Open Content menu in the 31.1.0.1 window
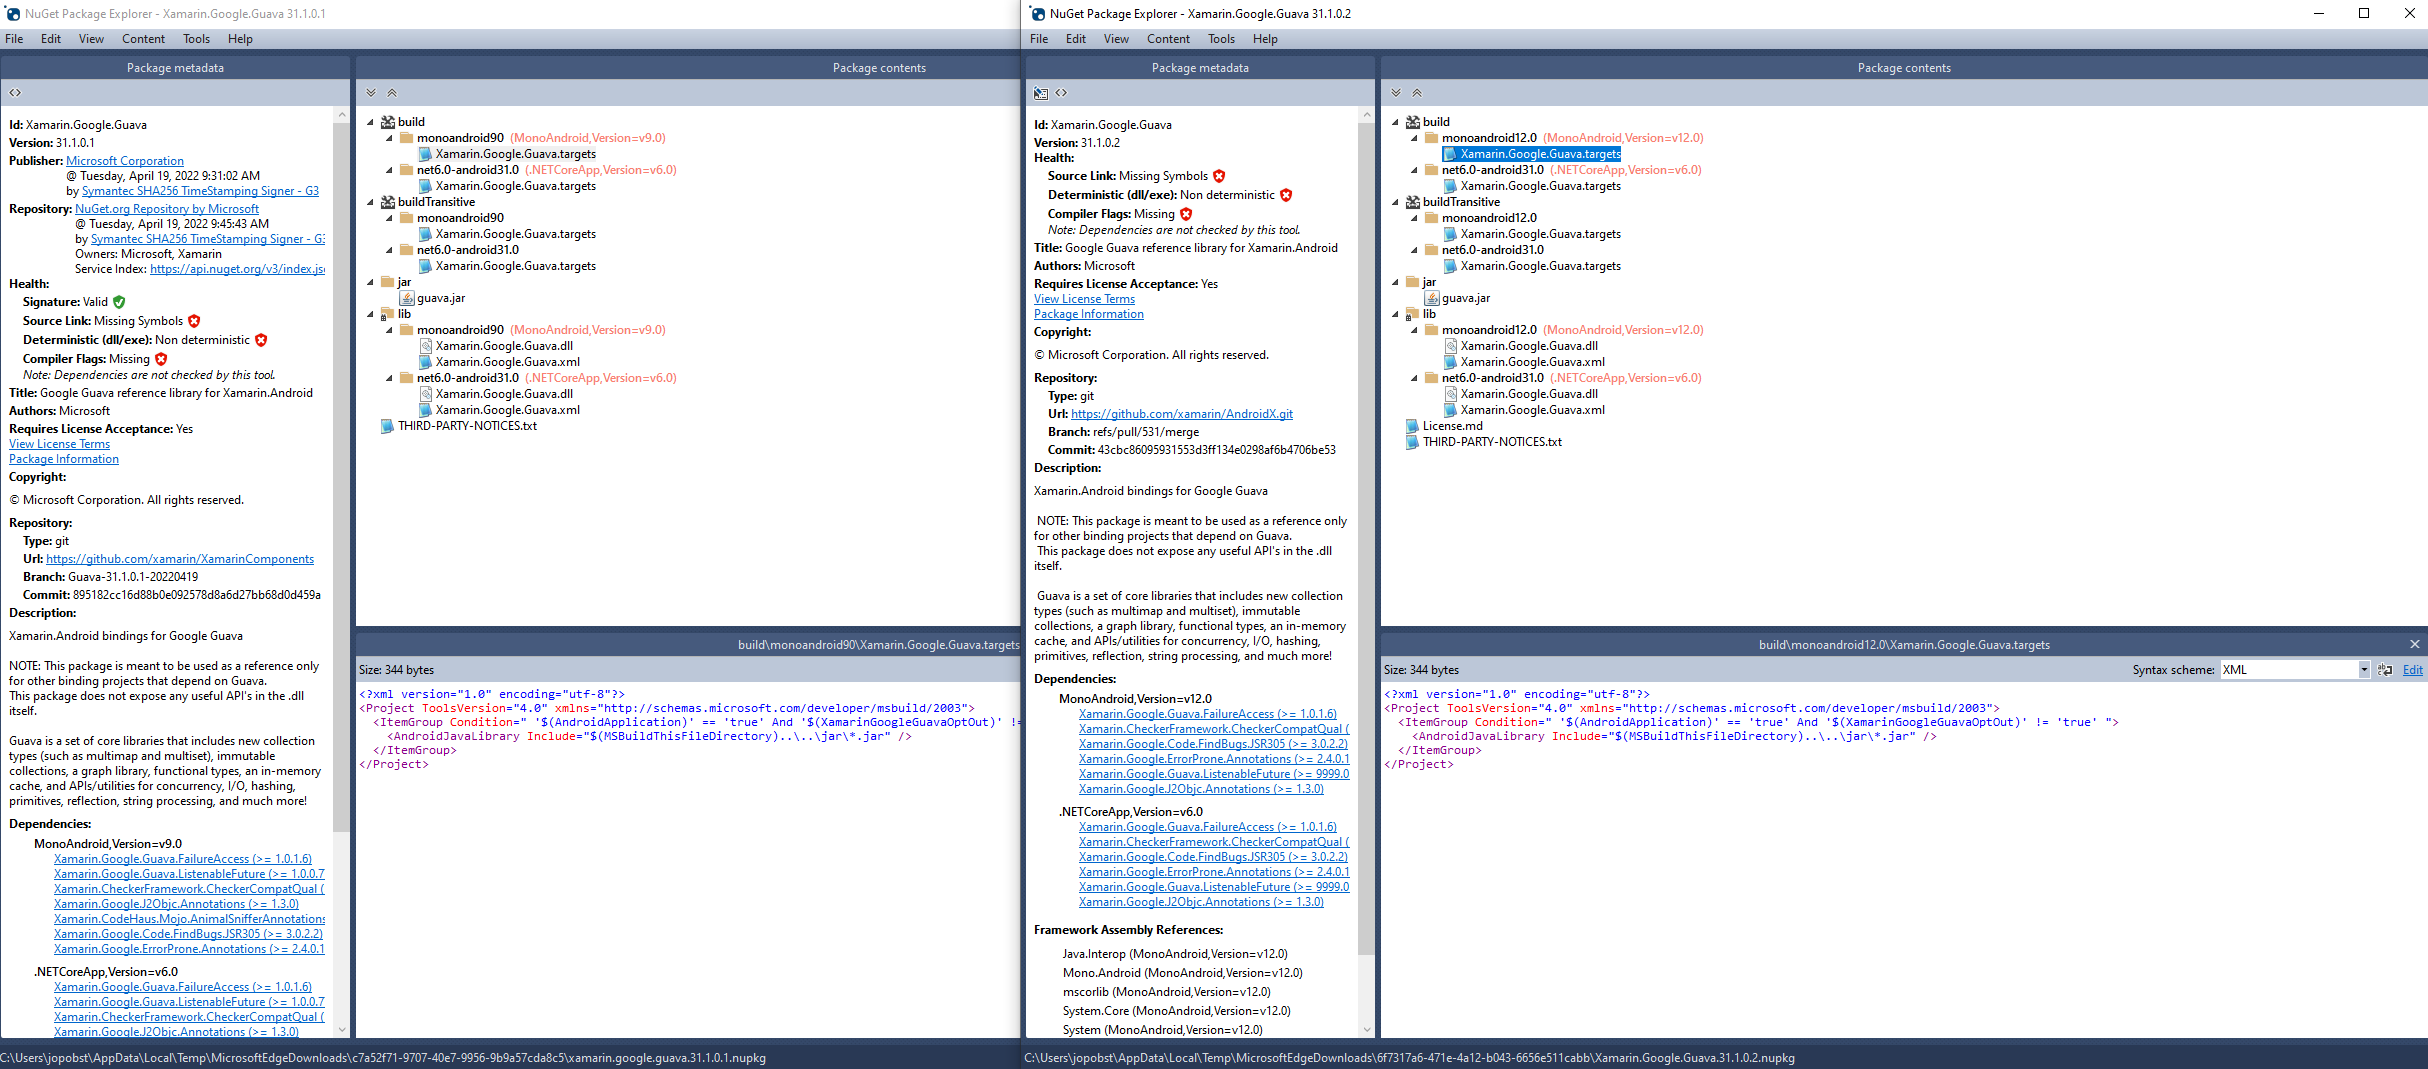Viewport: 2428px width, 1069px height. click(x=143, y=39)
